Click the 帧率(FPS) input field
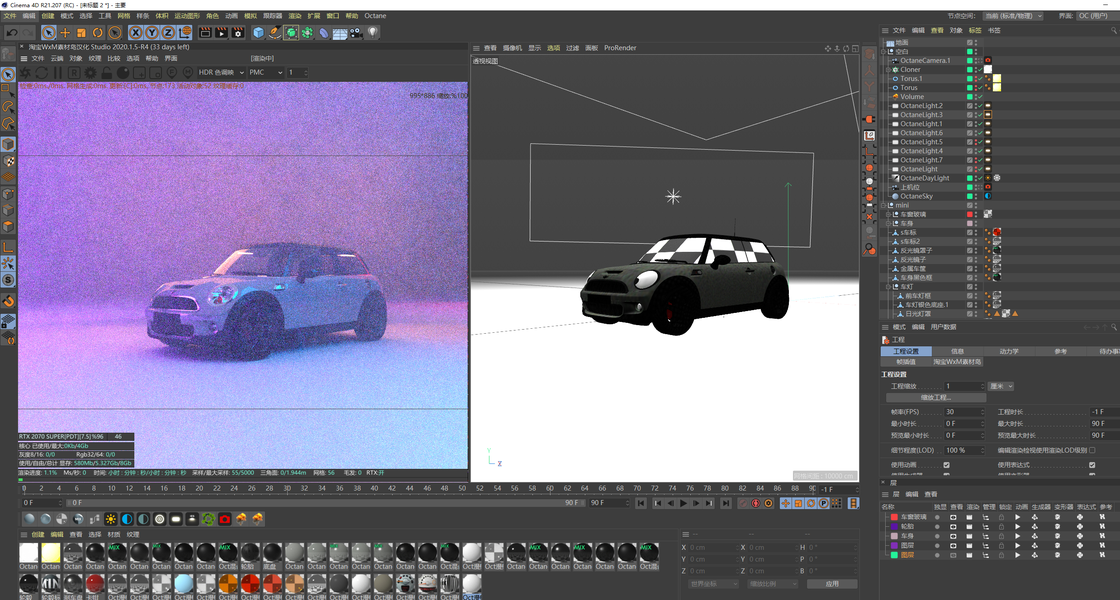The image size is (1120, 600). (x=964, y=411)
